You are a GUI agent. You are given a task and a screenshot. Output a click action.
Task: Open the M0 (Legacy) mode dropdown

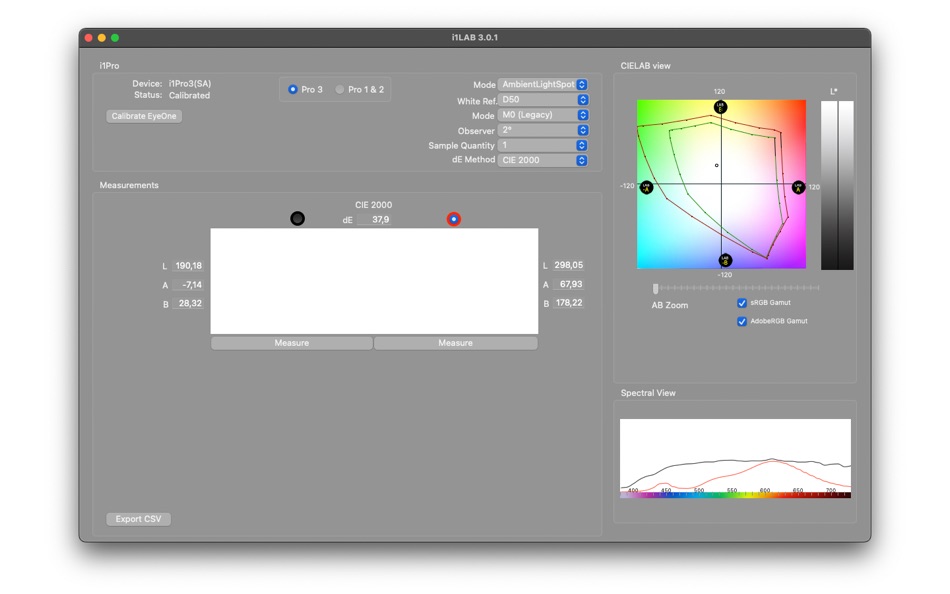click(542, 115)
